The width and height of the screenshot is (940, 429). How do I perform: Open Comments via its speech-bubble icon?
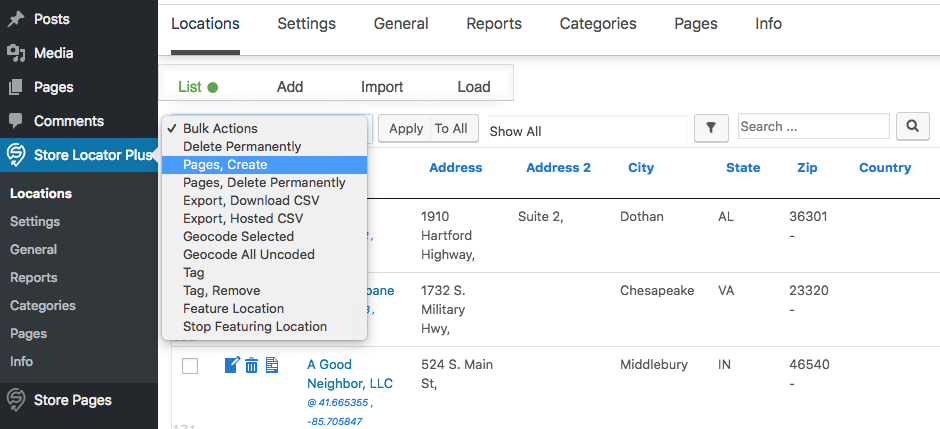pos(16,121)
